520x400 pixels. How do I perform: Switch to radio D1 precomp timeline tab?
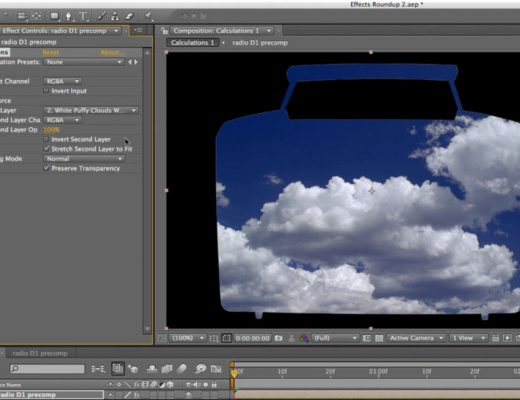[x=40, y=353]
